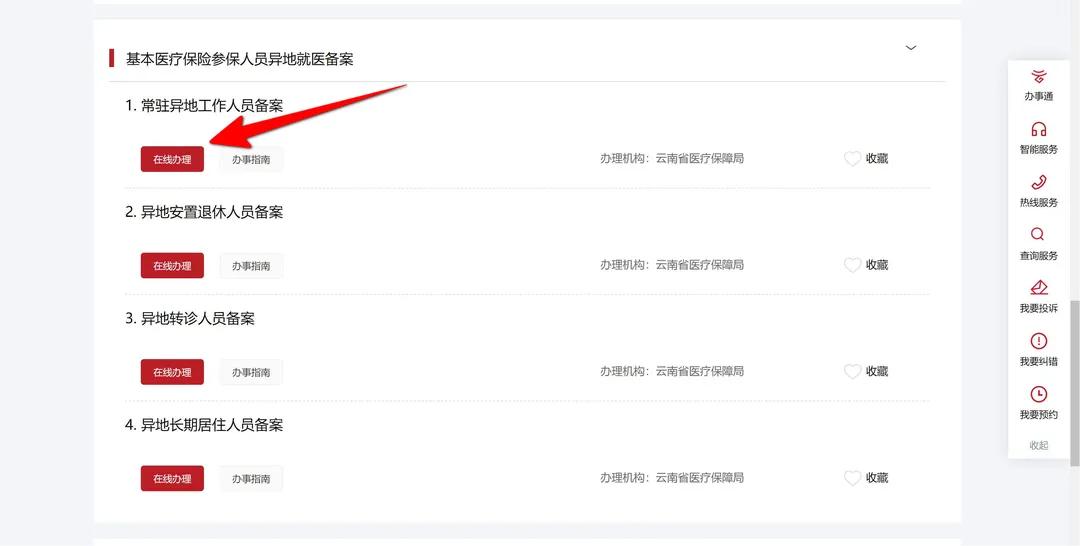Viewport: 1080px width, 546px height.
Task: Click 在线办理 for 异地长期居住人员备案
Action: (x=172, y=479)
